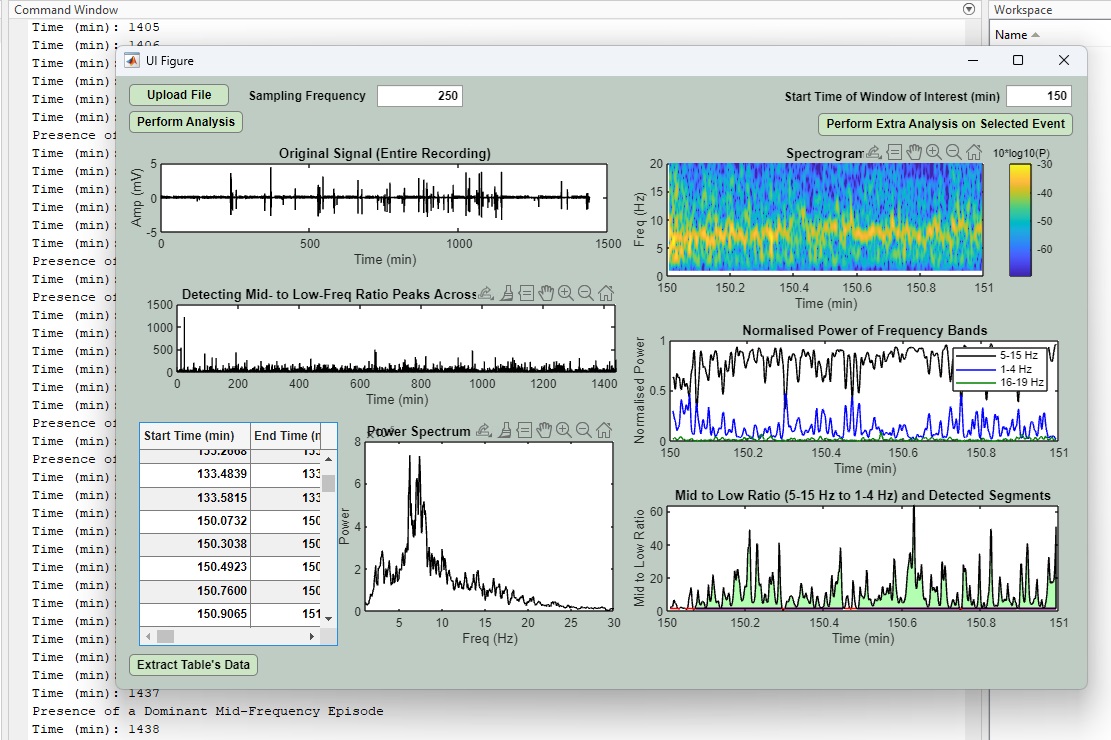The height and width of the screenshot is (740, 1111).
Task: Click the Upload File button
Action: click(178, 95)
